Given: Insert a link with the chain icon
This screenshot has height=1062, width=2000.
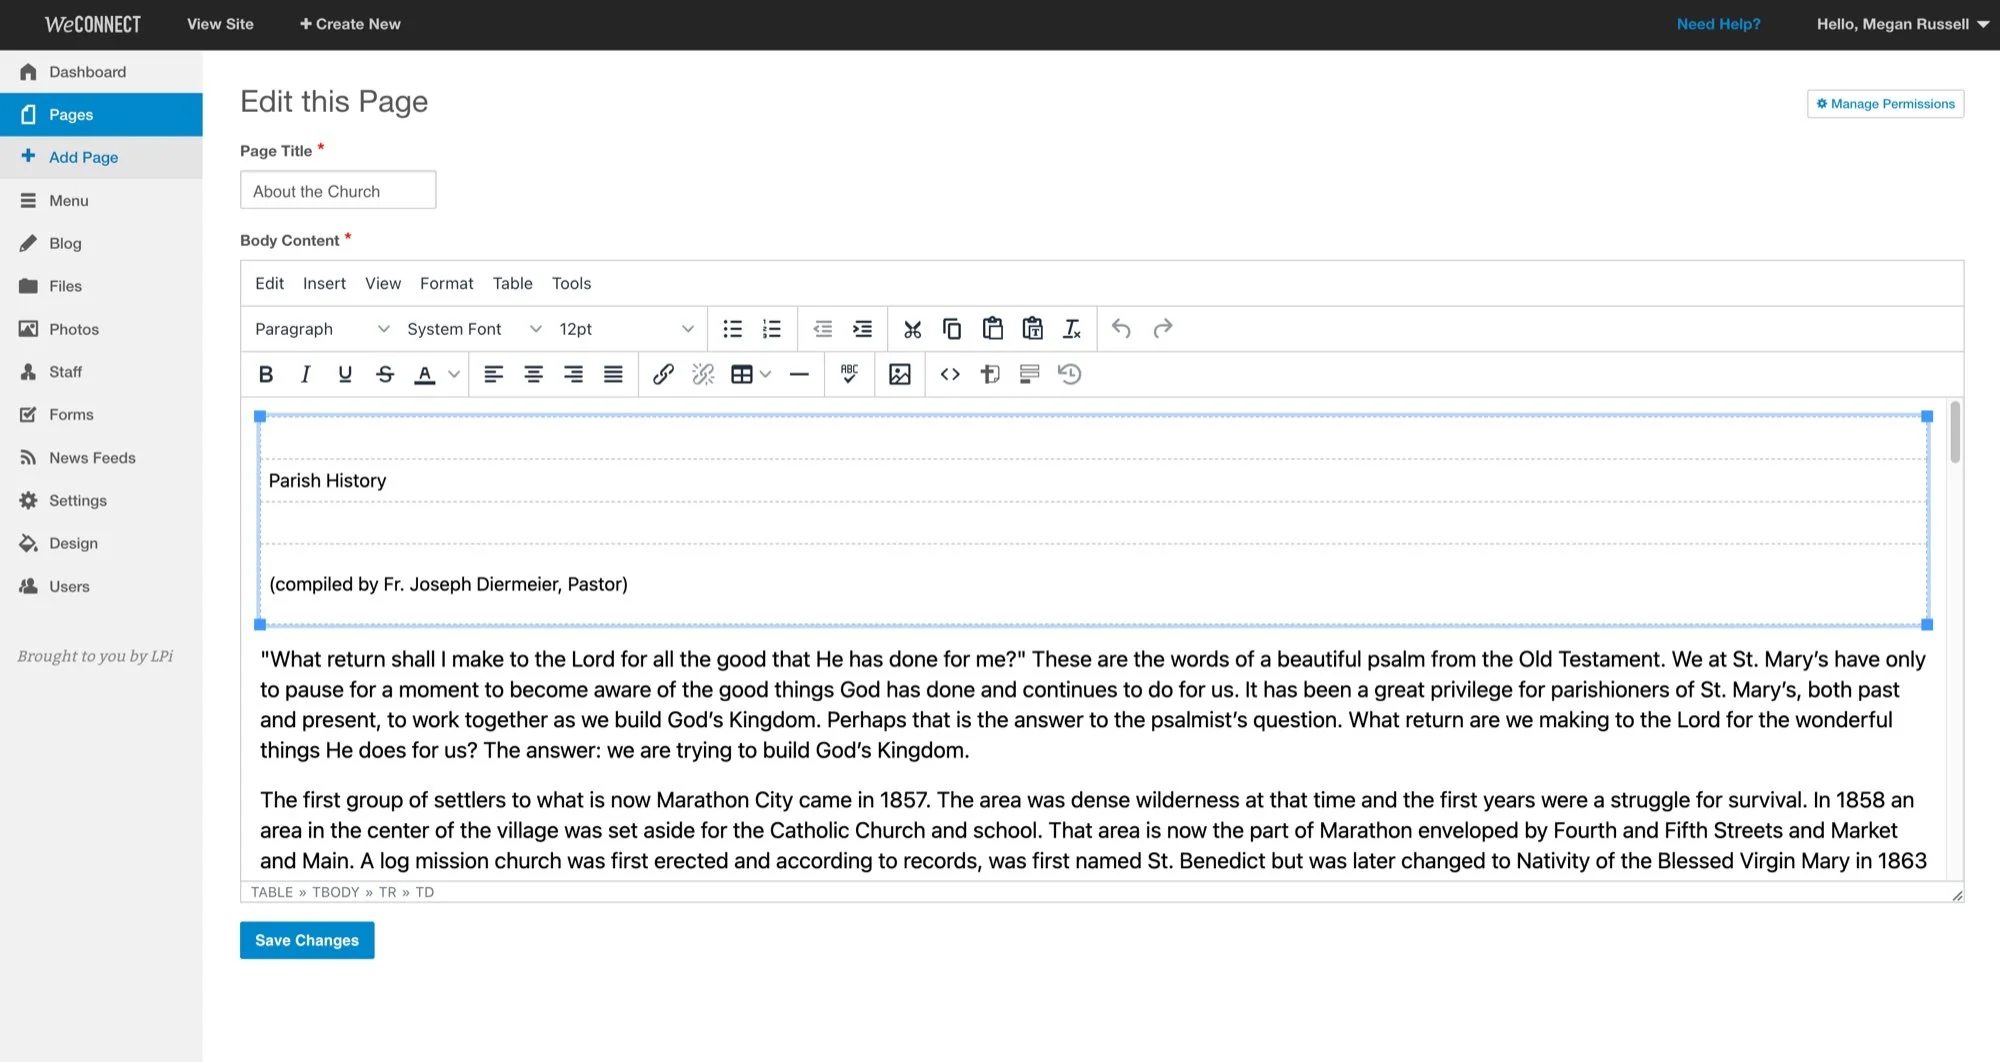Looking at the screenshot, I should (663, 374).
